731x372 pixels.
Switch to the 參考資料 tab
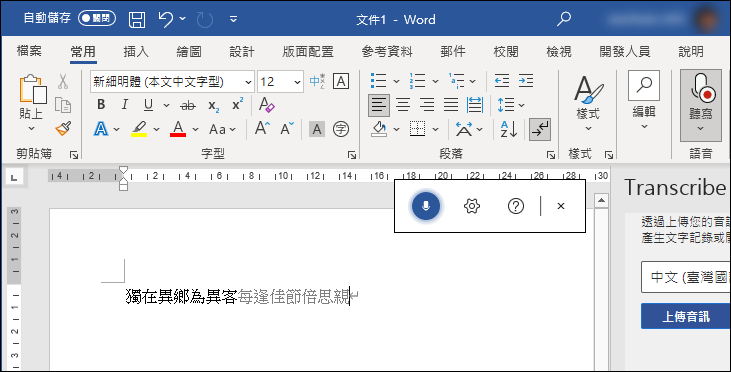click(387, 51)
